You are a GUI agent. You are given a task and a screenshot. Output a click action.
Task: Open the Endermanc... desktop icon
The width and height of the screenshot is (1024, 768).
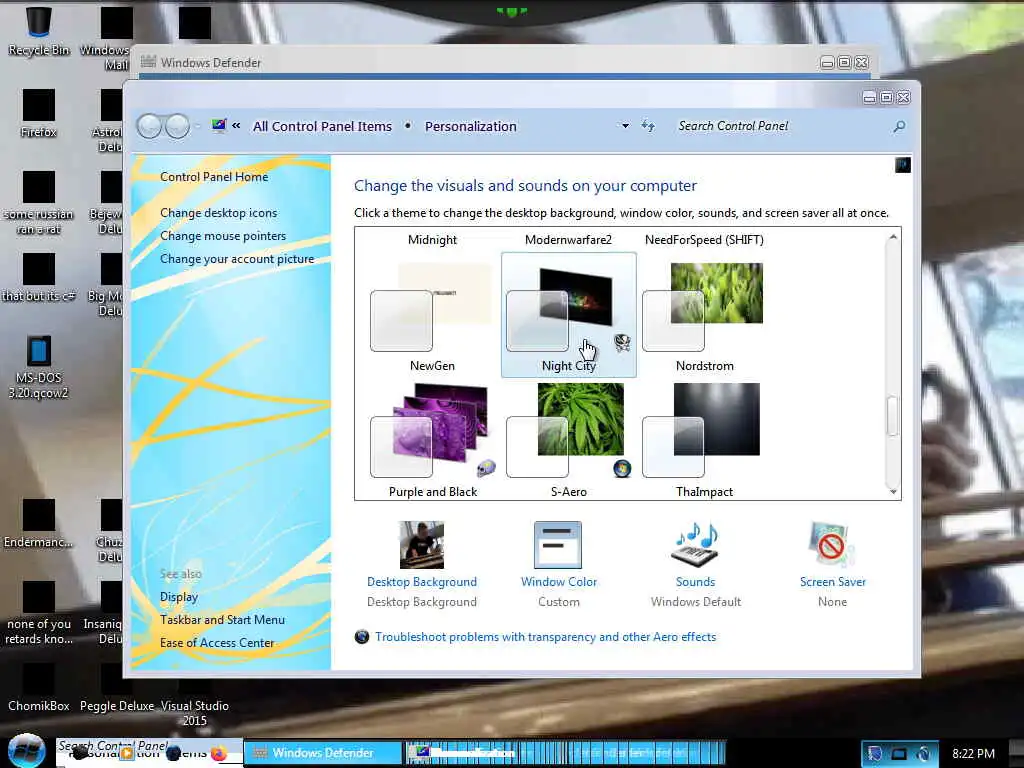click(39, 524)
